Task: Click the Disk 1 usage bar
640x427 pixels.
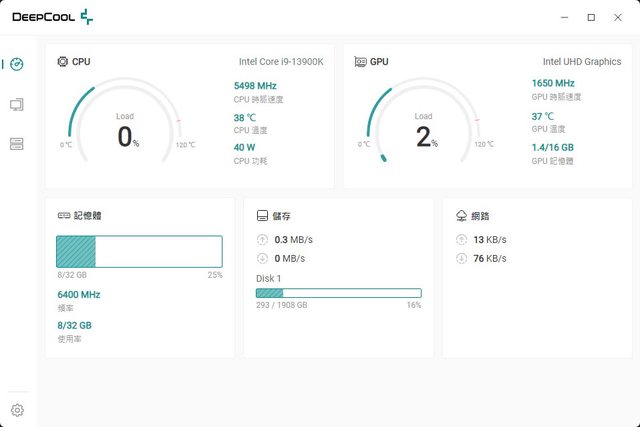Action: tap(338, 293)
